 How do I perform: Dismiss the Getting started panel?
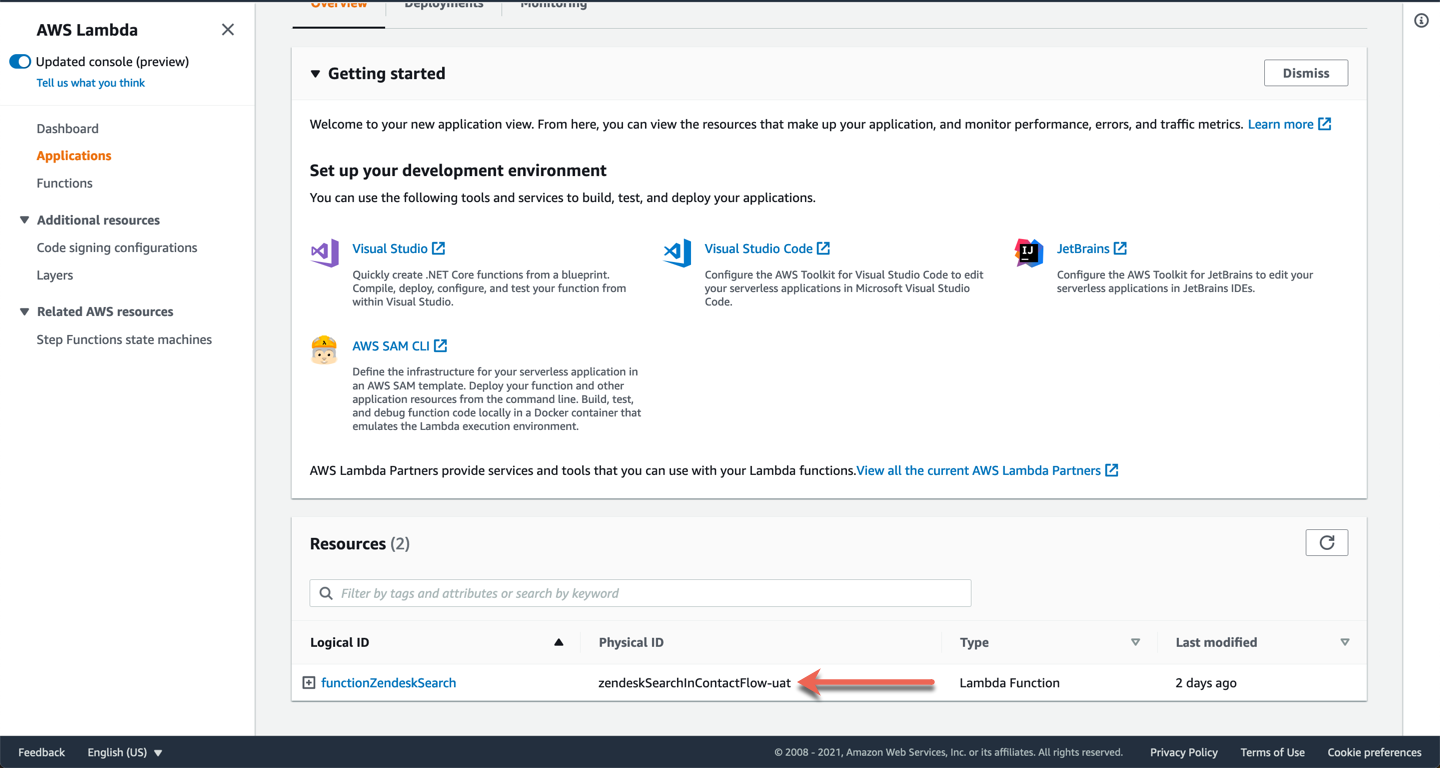click(x=1305, y=73)
